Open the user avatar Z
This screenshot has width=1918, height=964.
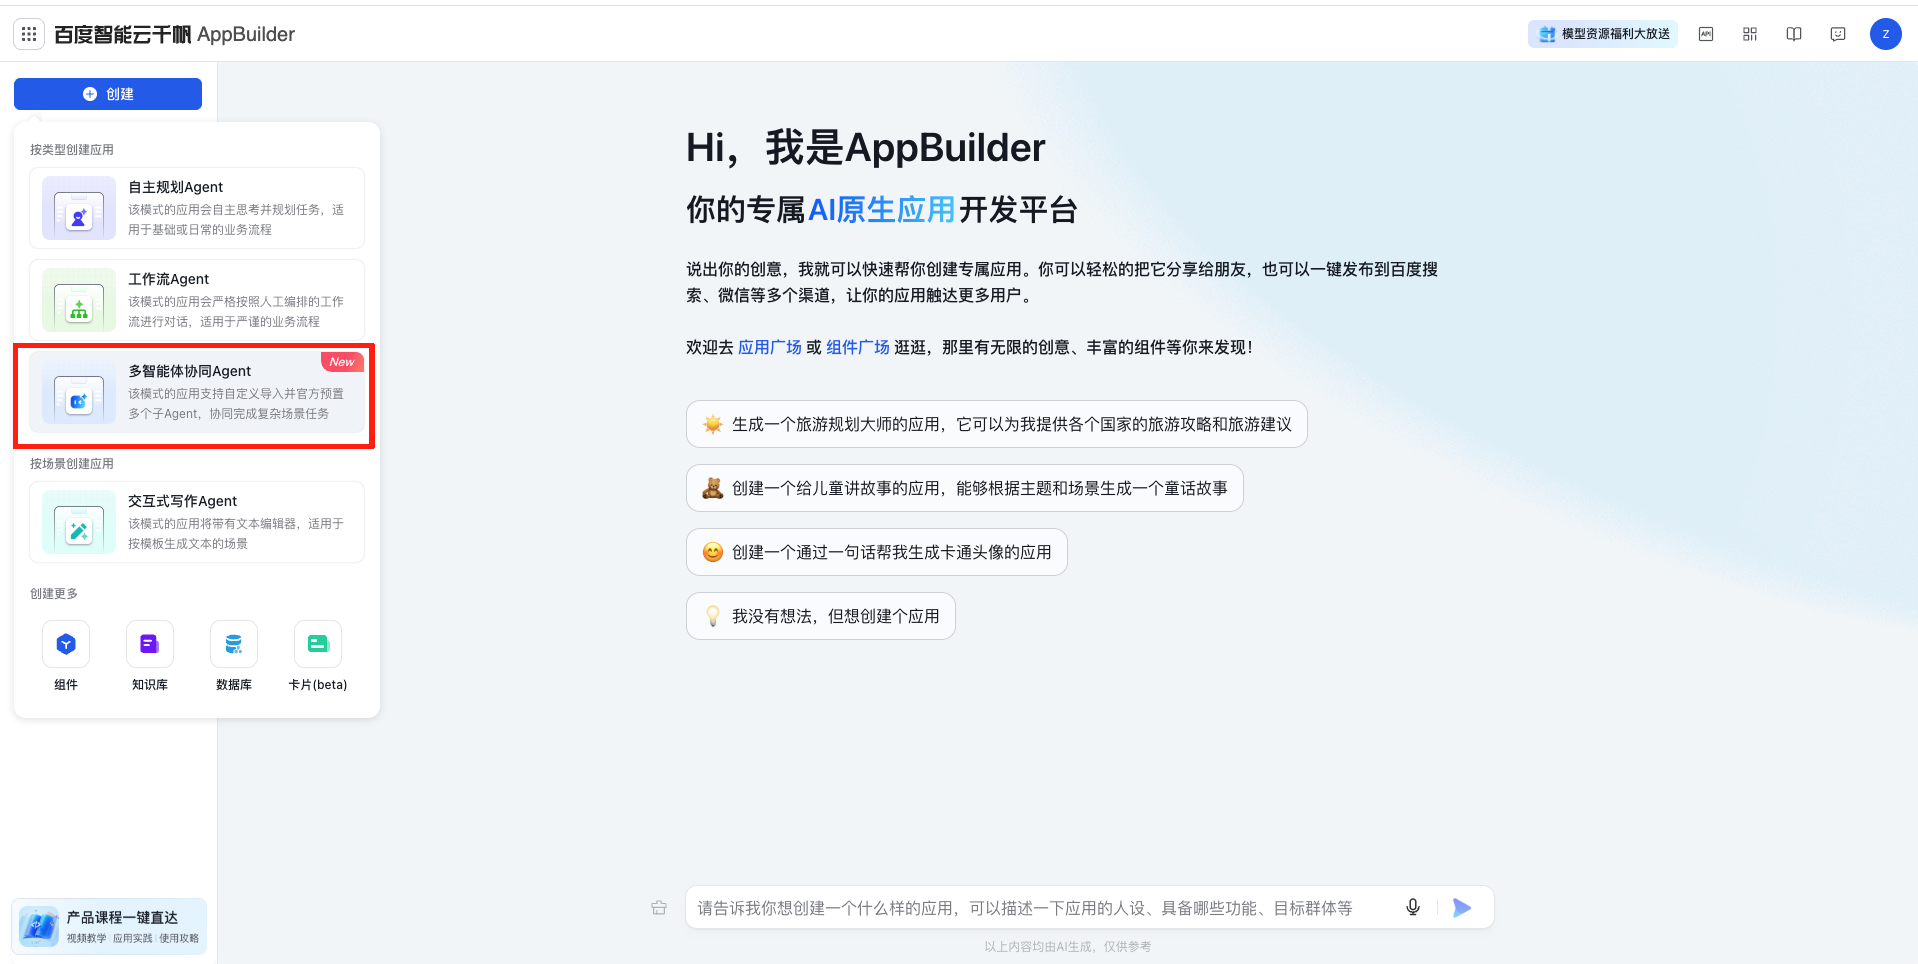[1886, 34]
